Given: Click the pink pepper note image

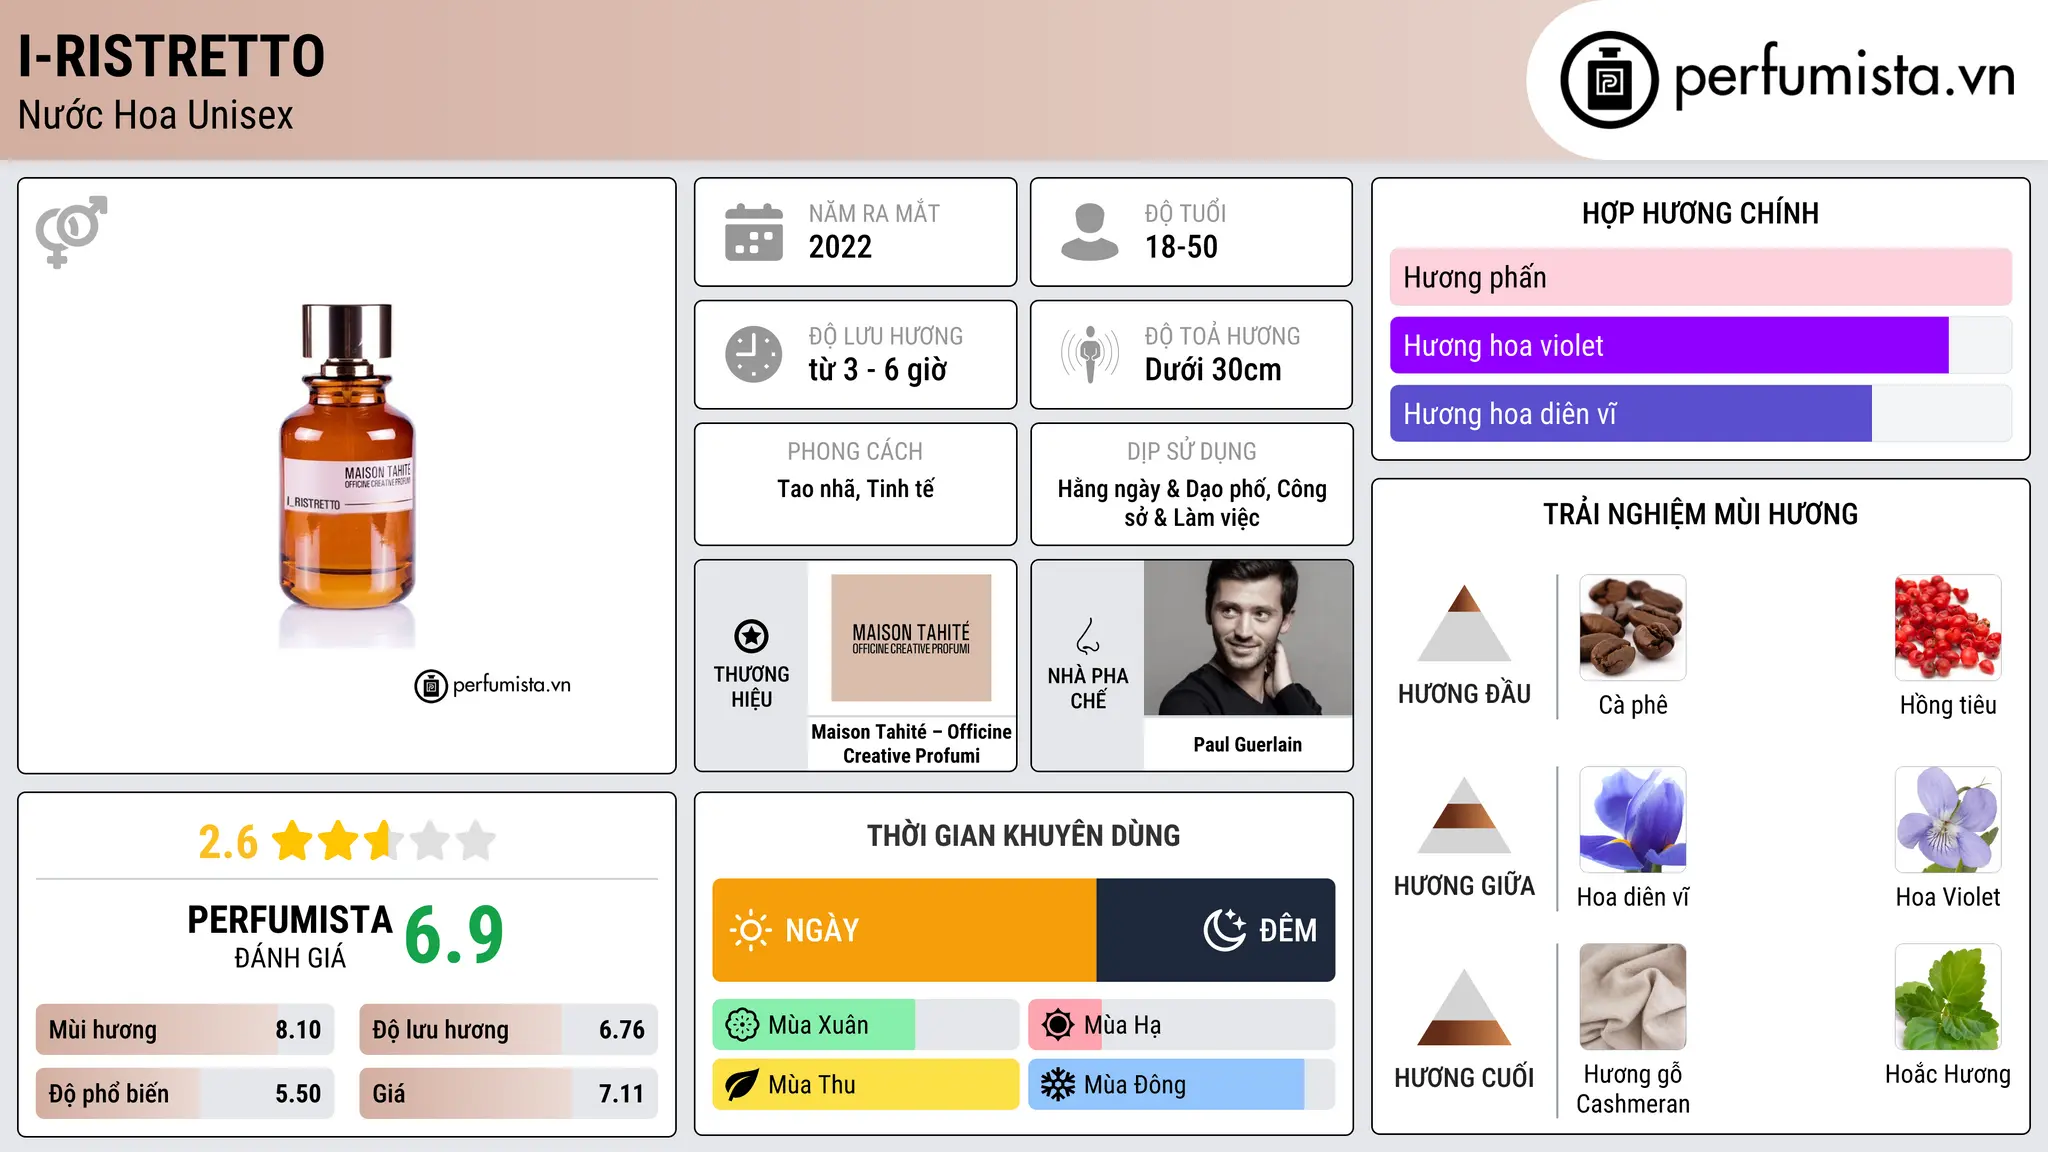Looking at the screenshot, I should [x=1948, y=628].
